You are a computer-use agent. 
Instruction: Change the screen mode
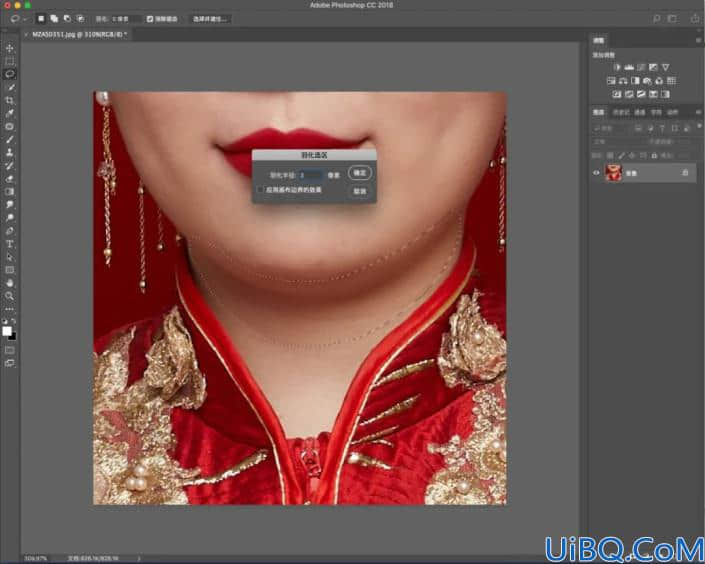[9, 363]
